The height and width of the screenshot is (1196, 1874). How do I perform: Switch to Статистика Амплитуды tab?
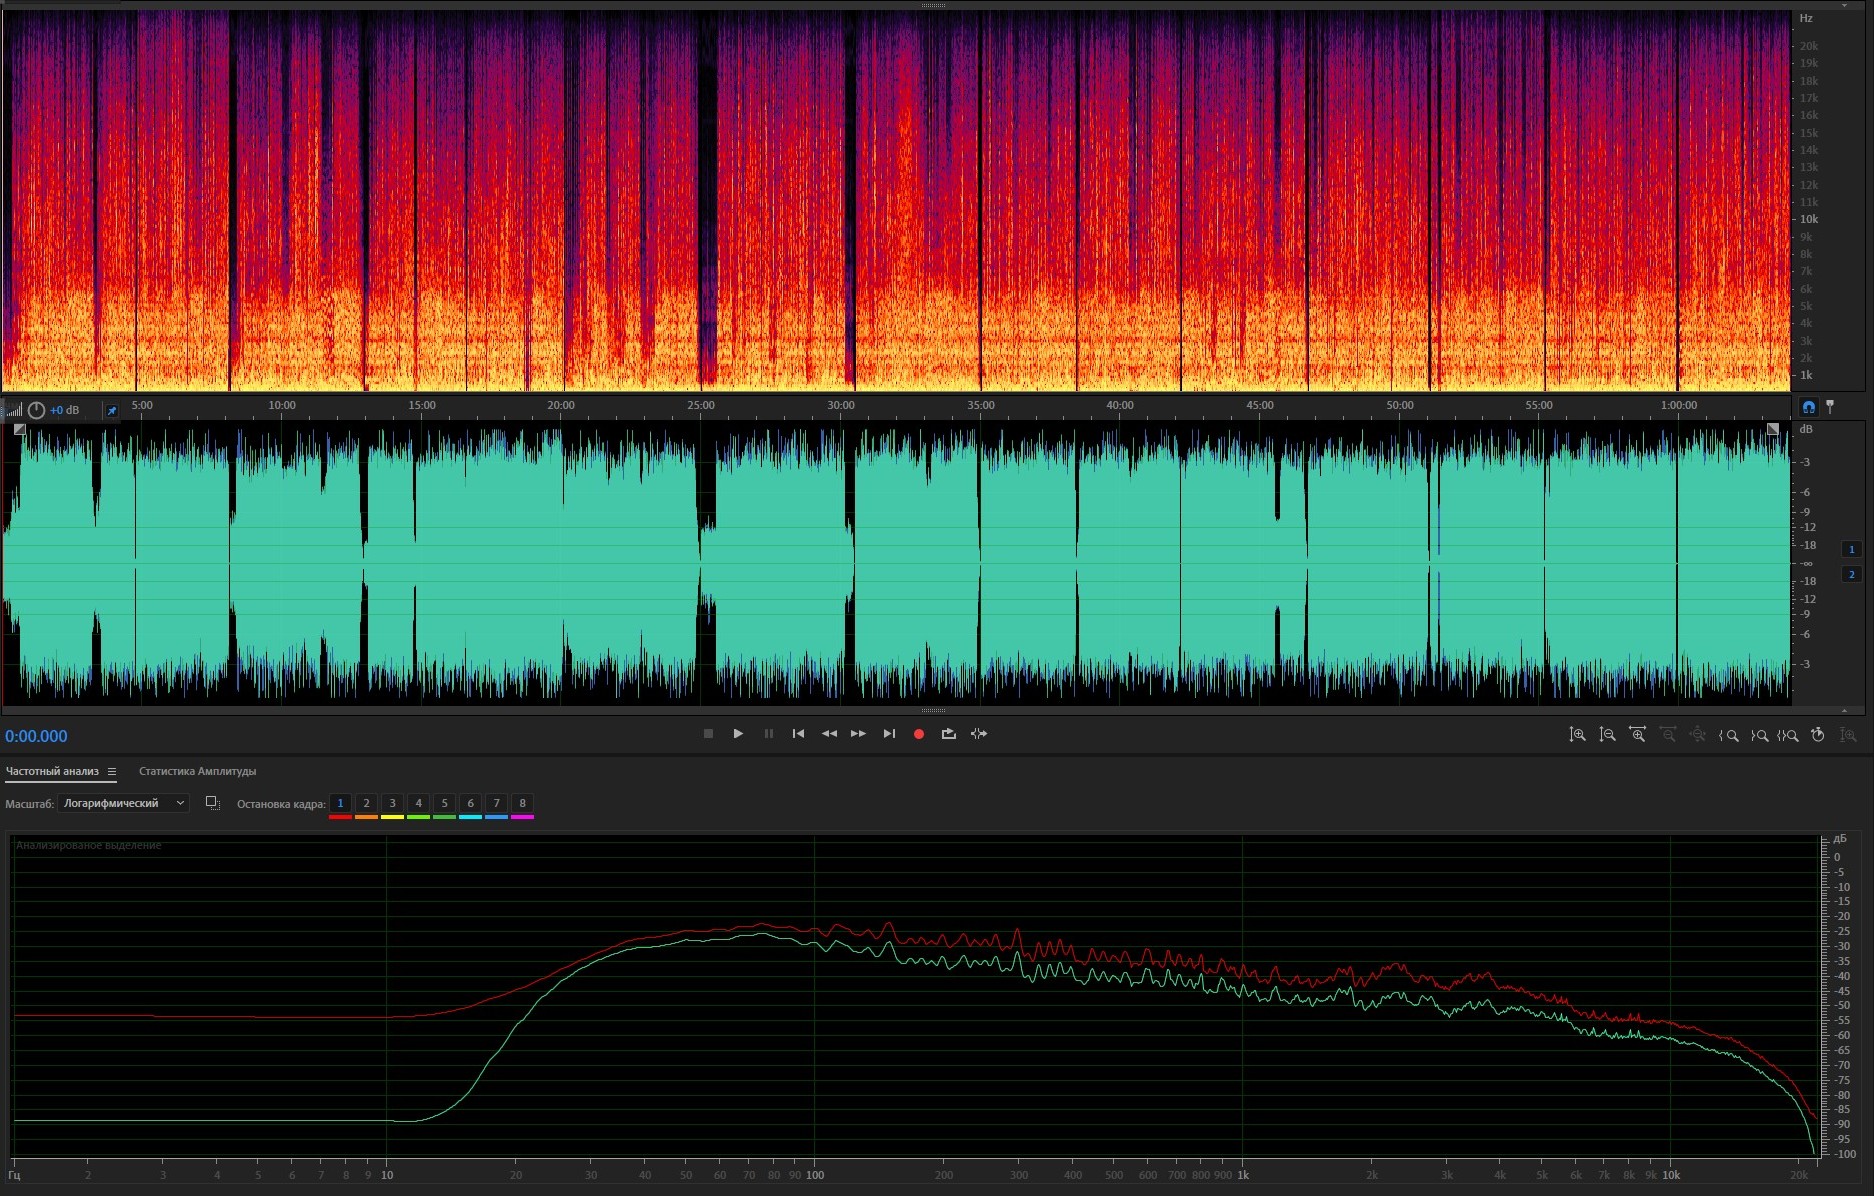197,771
